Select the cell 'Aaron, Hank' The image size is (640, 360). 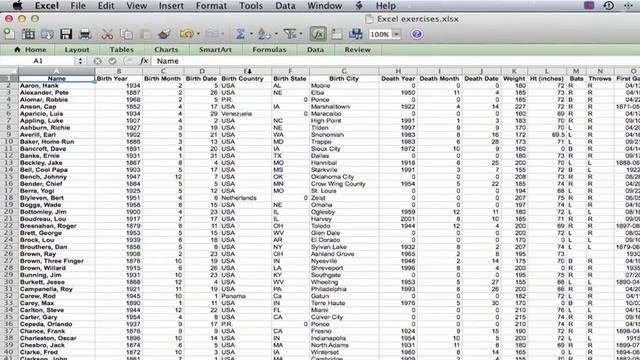click(56, 86)
